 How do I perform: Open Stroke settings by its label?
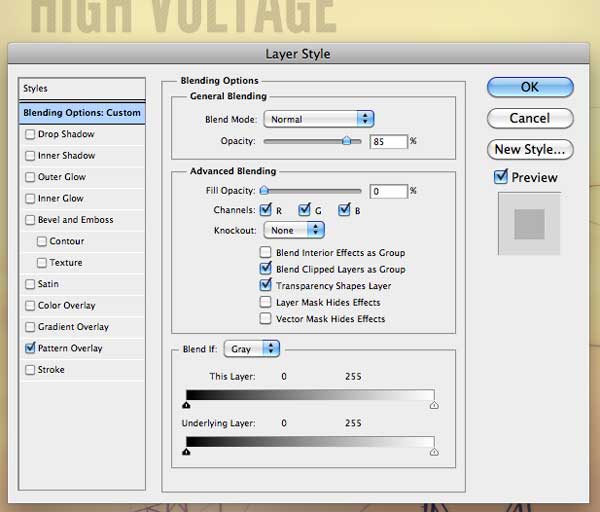coord(51,370)
